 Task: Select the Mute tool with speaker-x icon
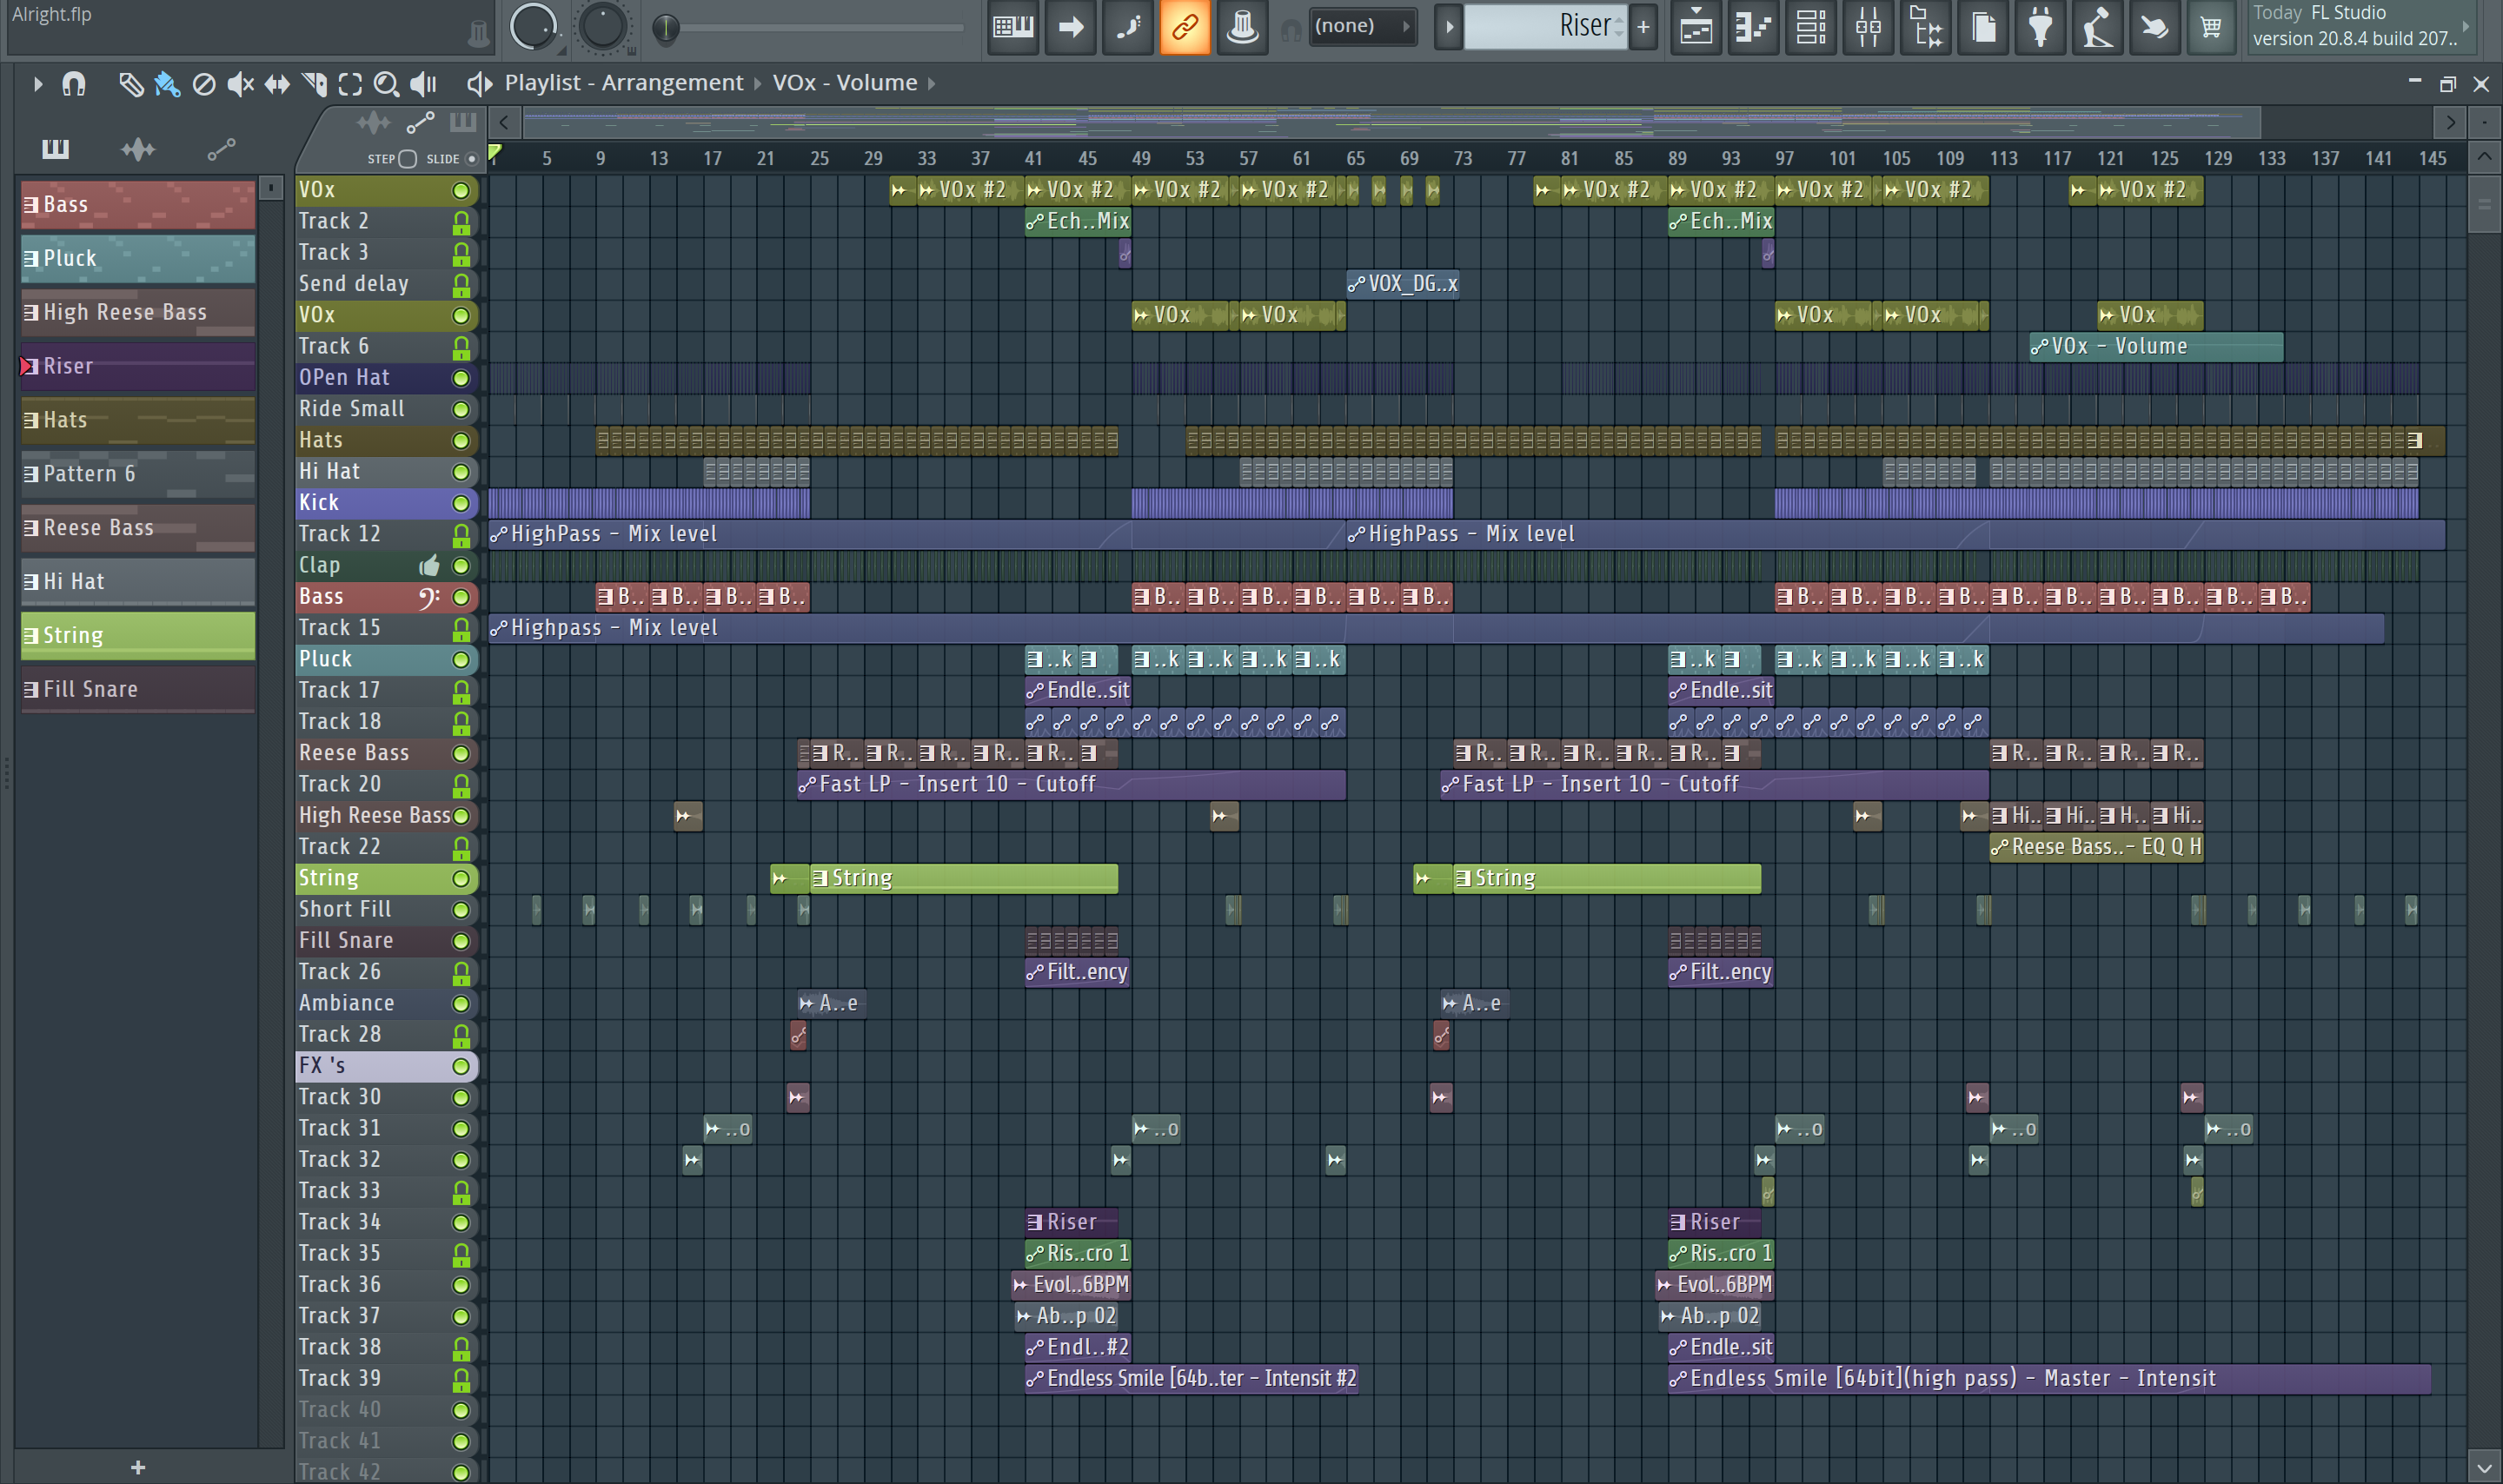240,84
